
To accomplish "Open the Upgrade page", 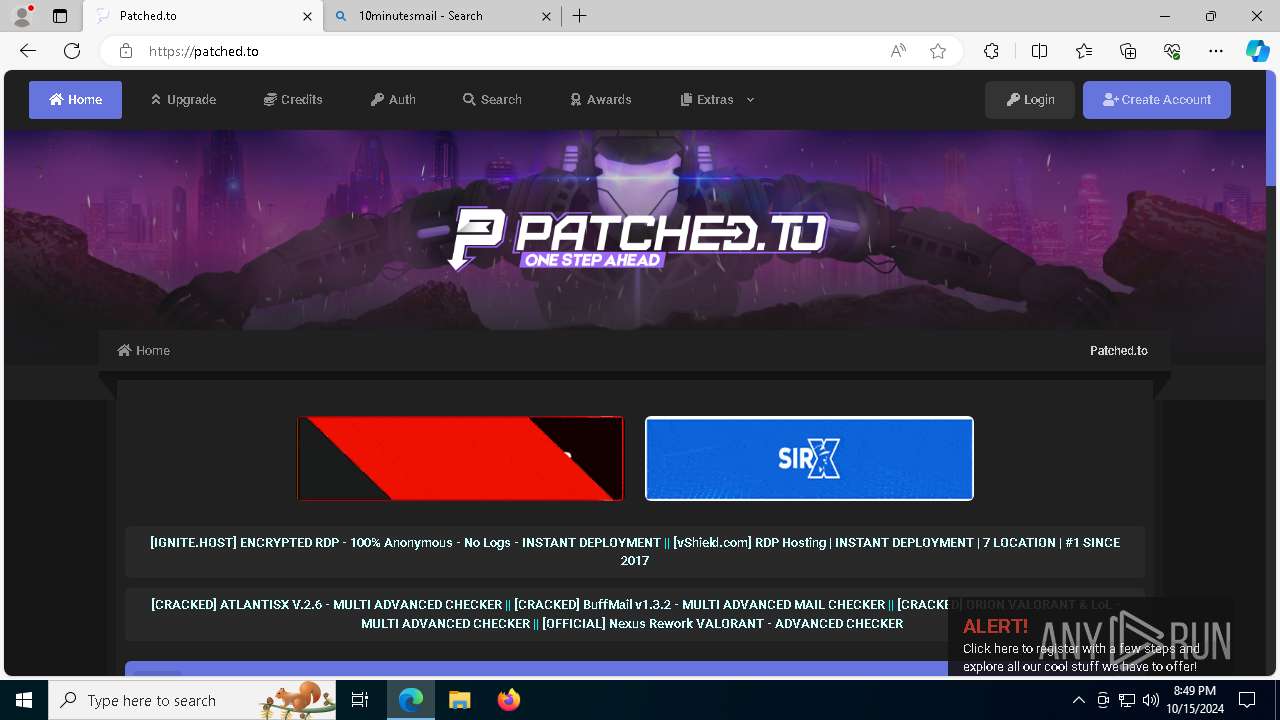I will point(183,100).
